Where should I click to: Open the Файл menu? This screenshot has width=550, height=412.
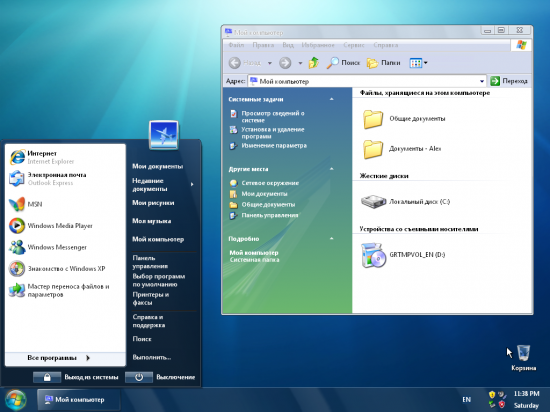pyautogui.click(x=236, y=45)
